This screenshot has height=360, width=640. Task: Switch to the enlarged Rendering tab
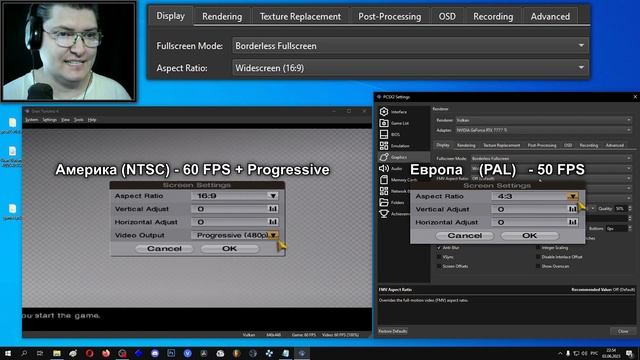click(x=222, y=16)
